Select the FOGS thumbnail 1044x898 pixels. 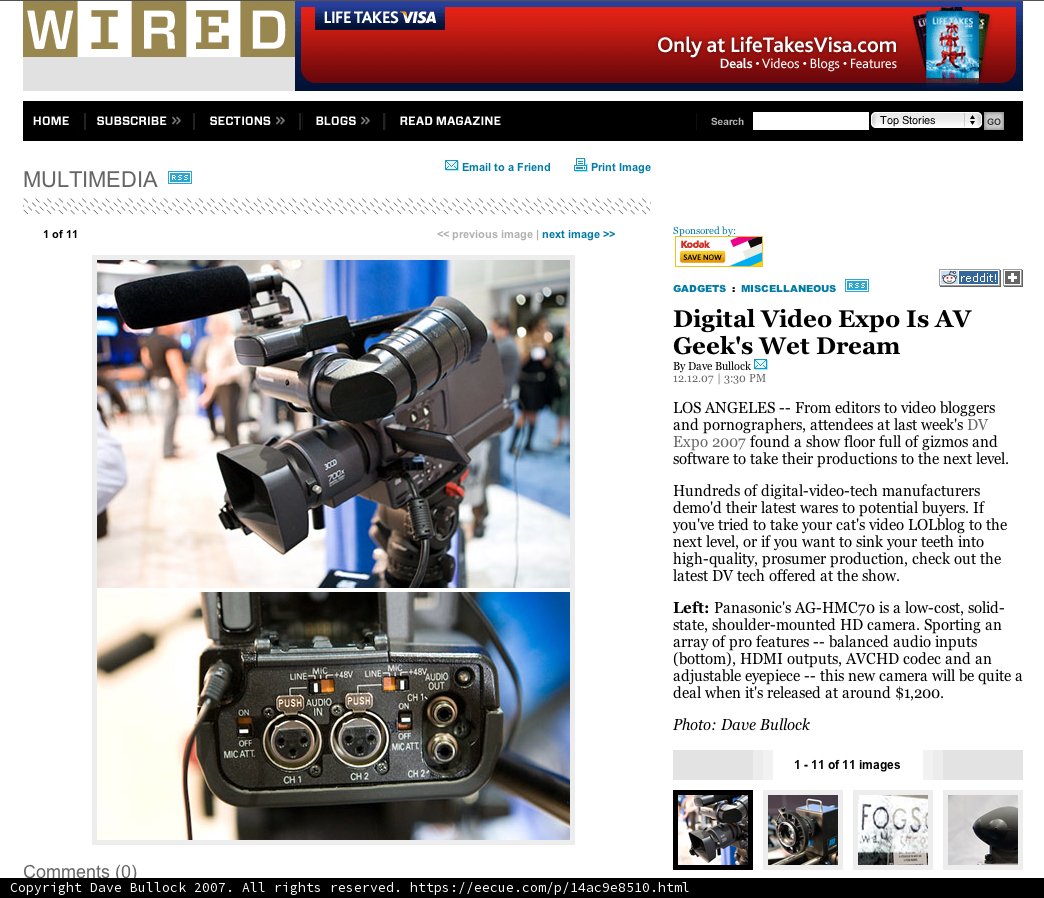coord(893,829)
